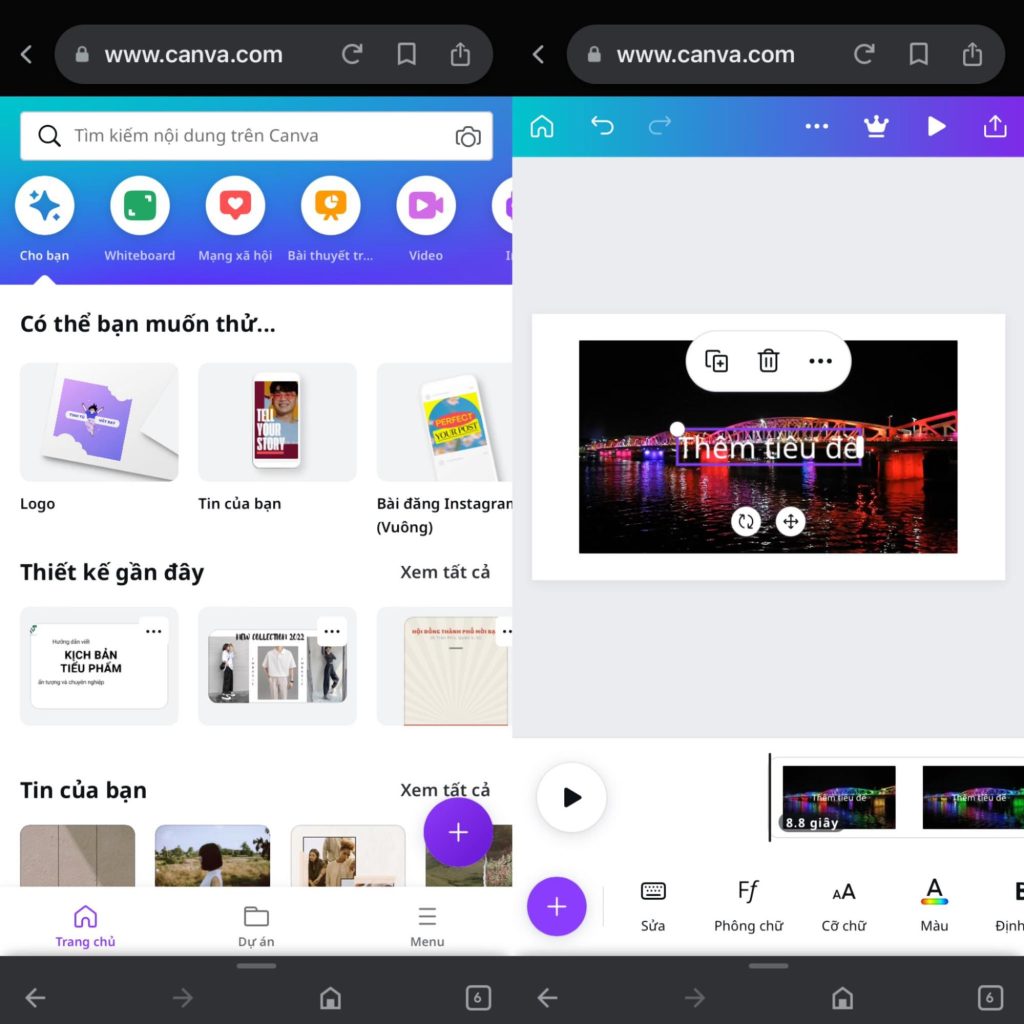Duplicate the selected text element
Screen dimensions: 1024x1024
[716, 361]
